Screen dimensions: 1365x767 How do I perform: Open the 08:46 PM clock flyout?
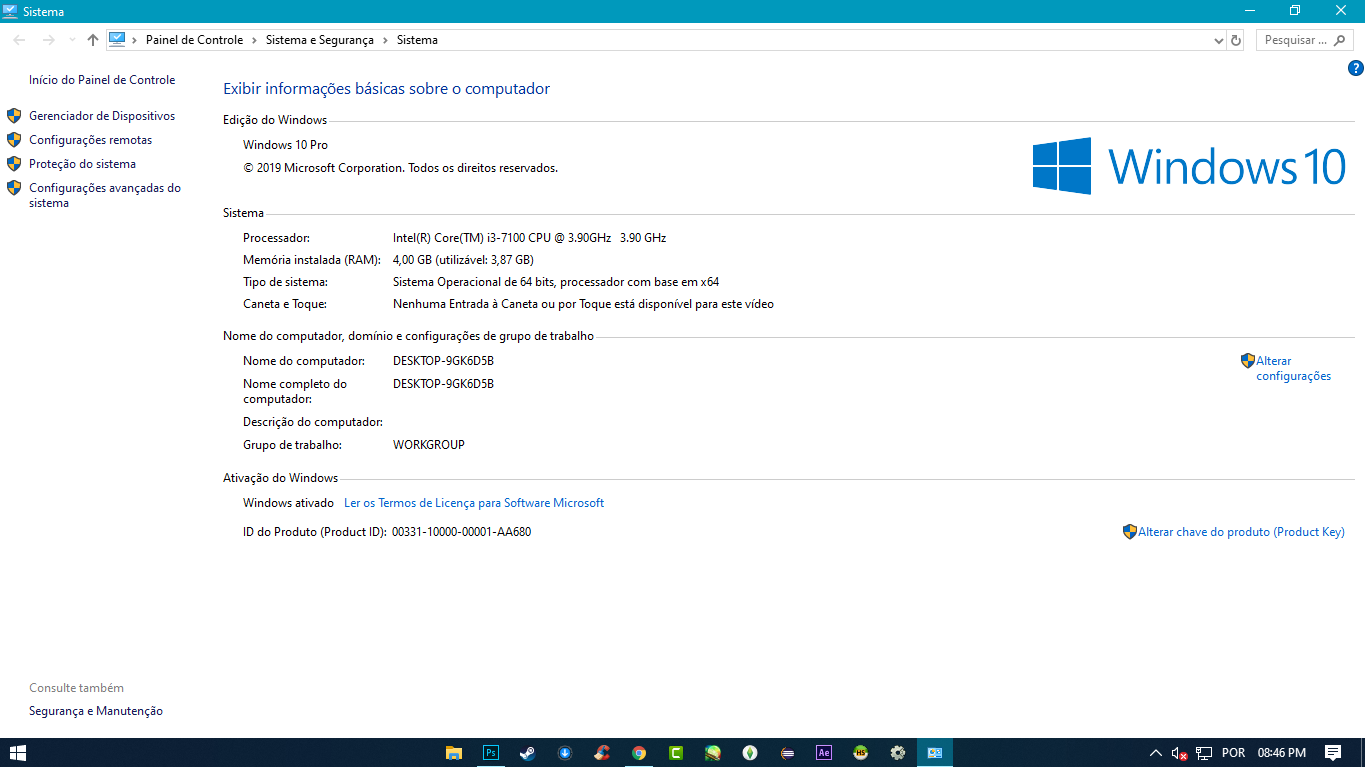point(1282,753)
